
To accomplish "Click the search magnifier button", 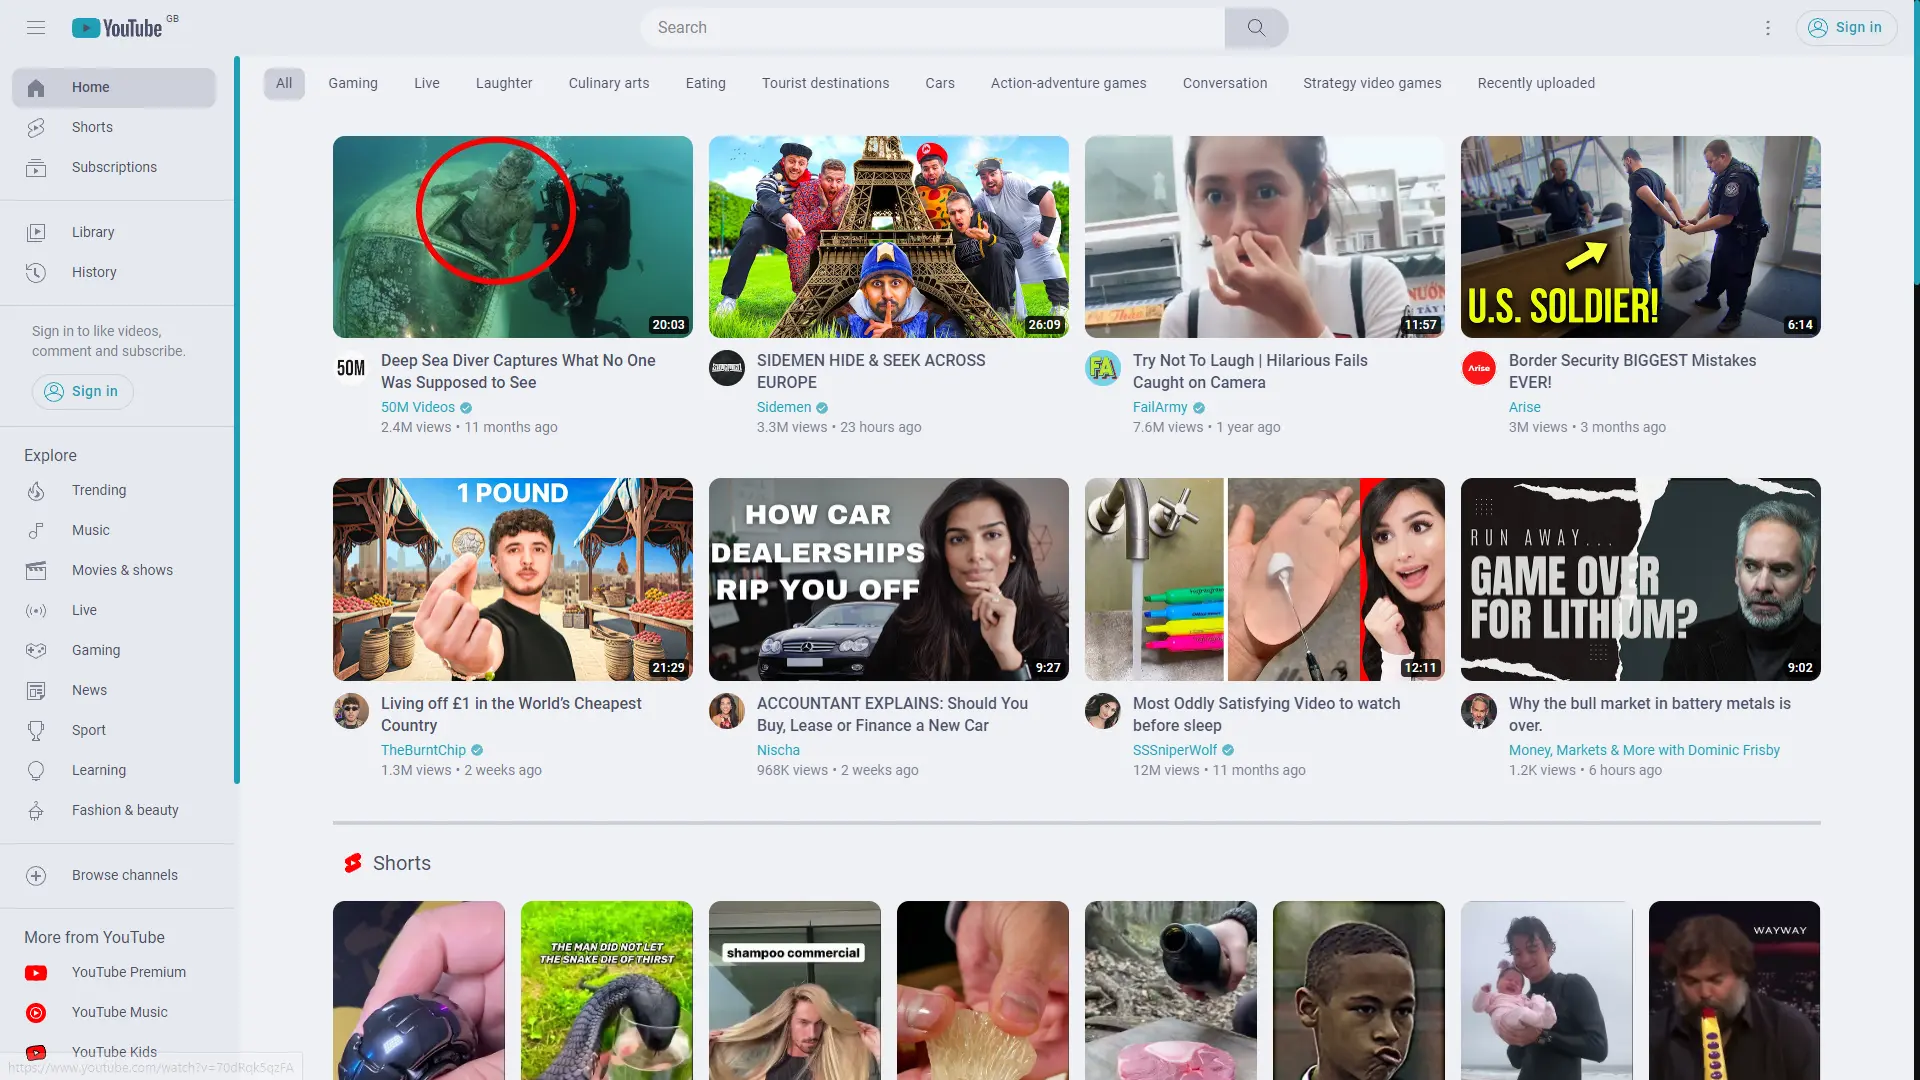I will click(x=1256, y=28).
